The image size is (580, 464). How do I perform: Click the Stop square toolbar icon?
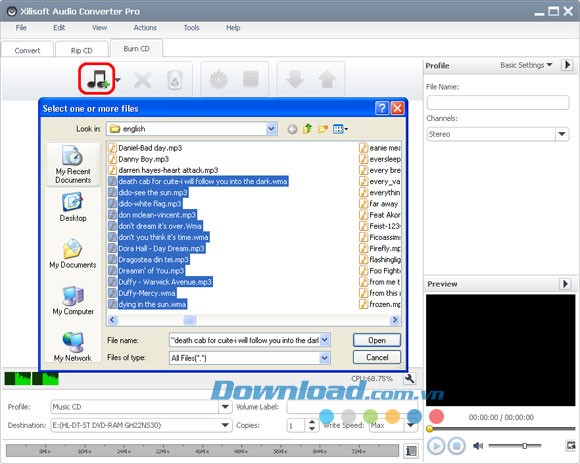[250, 79]
